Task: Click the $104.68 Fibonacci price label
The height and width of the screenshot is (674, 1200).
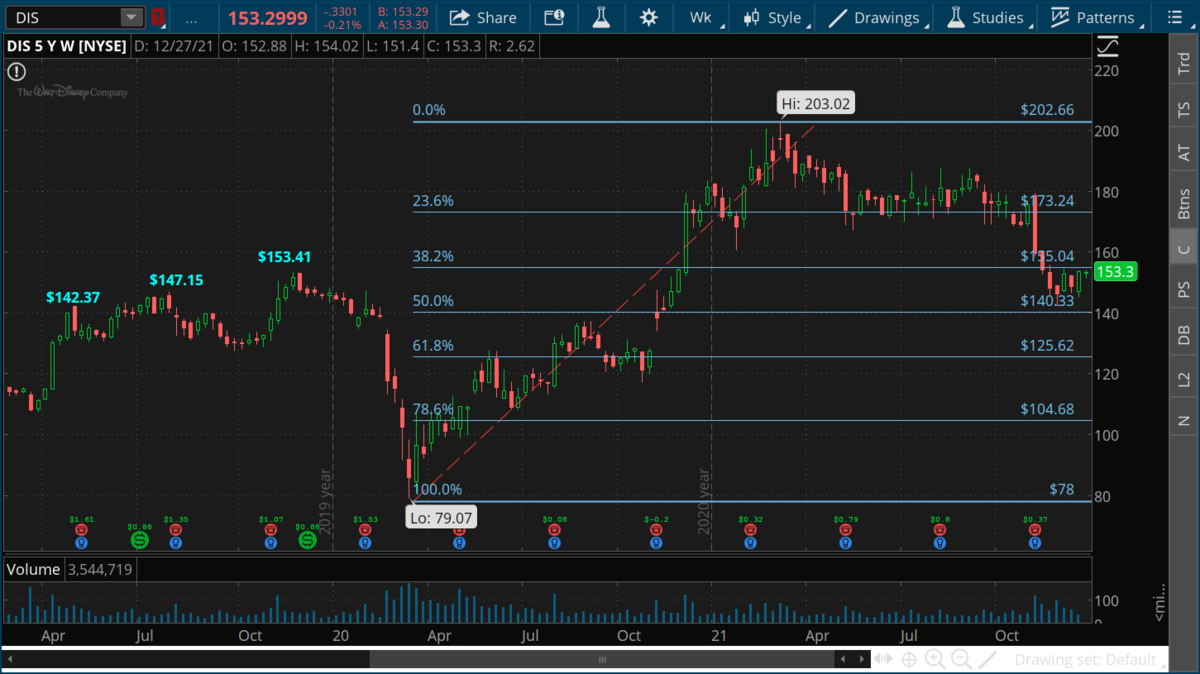Action: point(1047,409)
